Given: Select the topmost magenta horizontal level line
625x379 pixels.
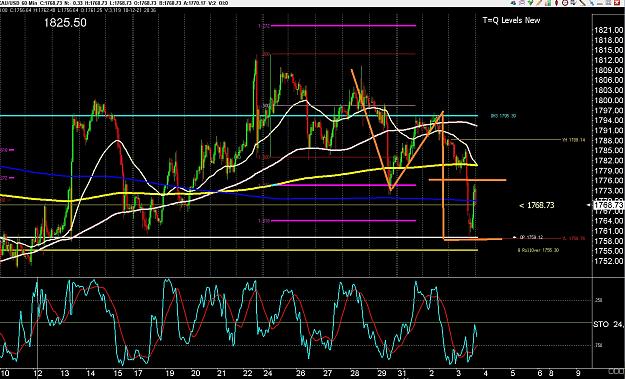Looking at the screenshot, I should 343,26.
